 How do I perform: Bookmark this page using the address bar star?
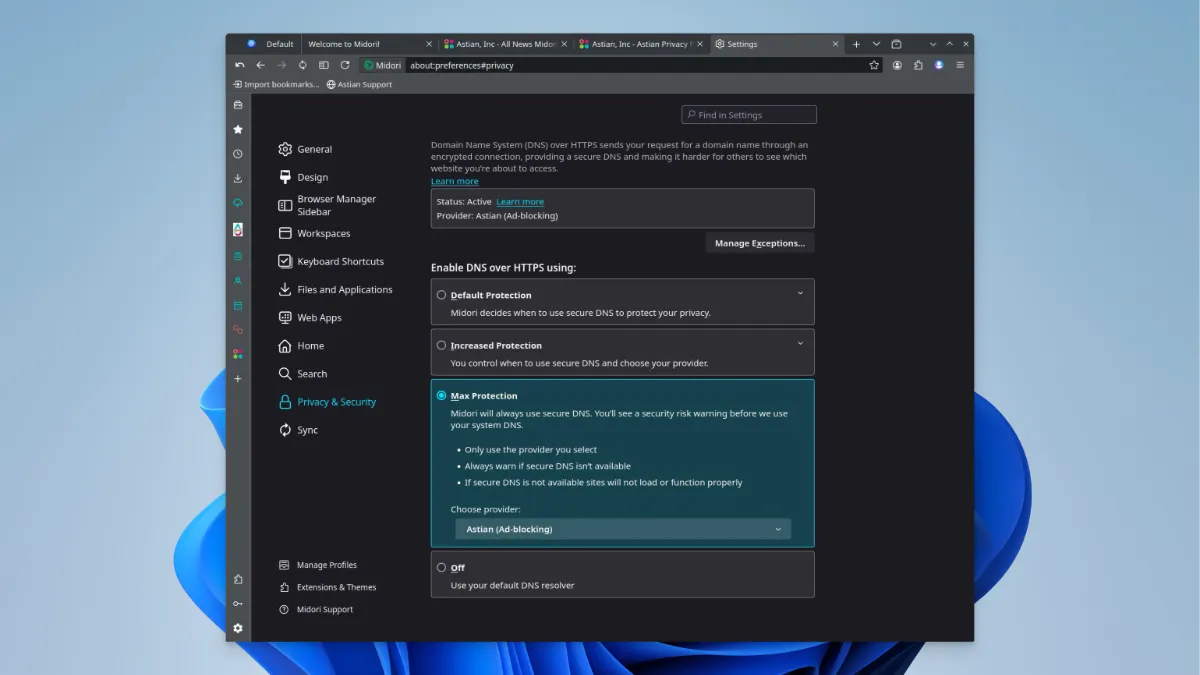click(x=874, y=65)
